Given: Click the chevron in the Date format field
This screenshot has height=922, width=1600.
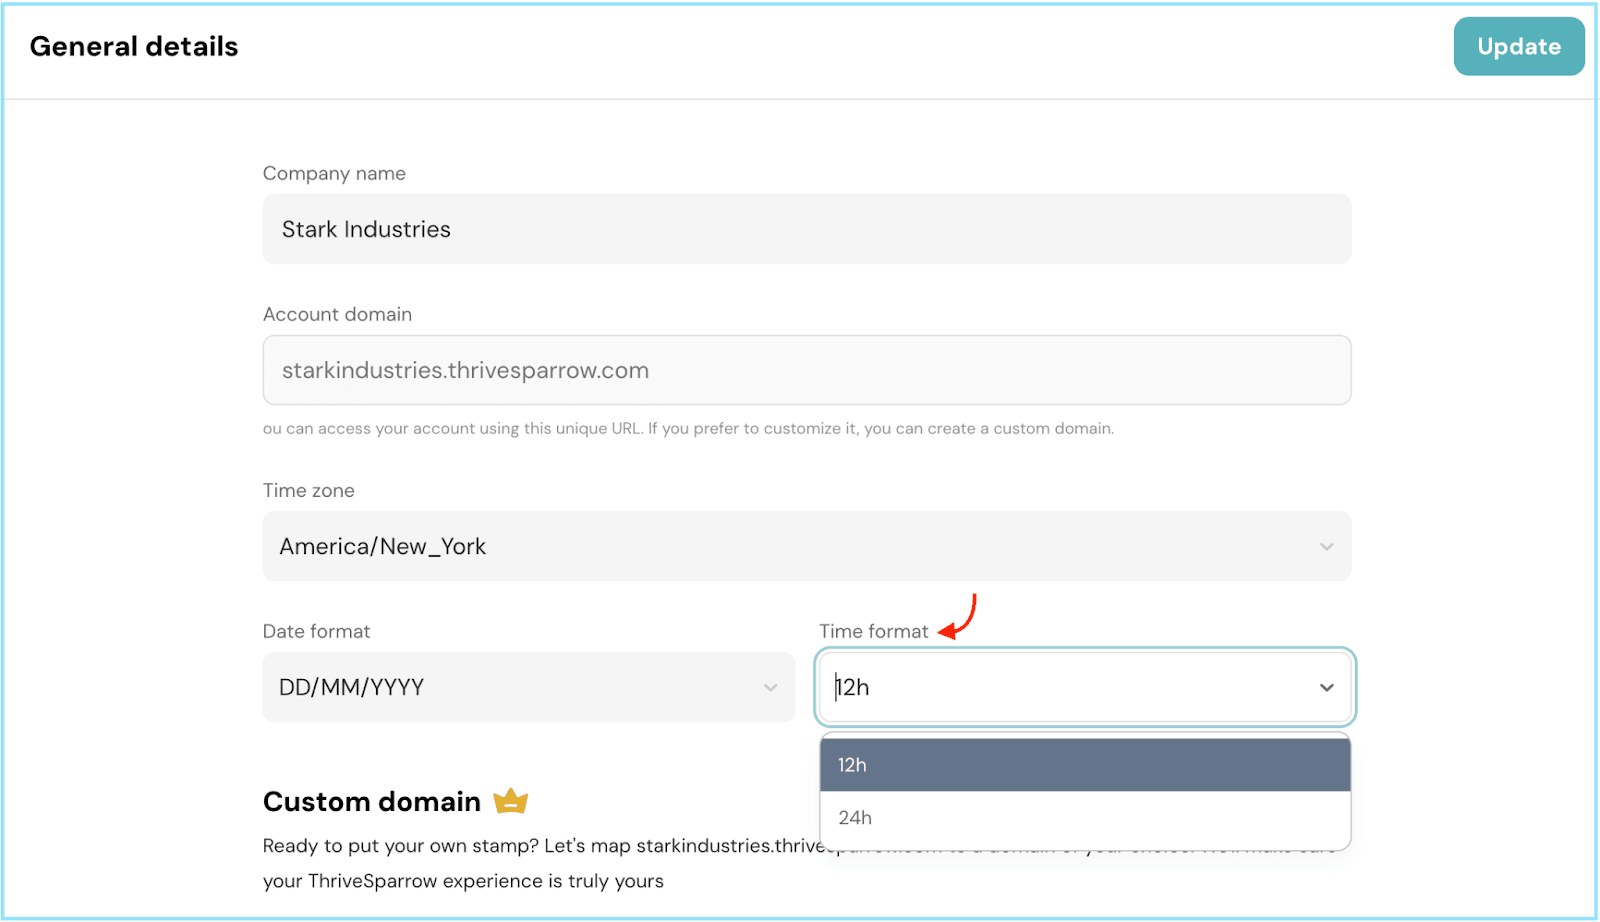Looking at the screenshot, I should 770,688.
